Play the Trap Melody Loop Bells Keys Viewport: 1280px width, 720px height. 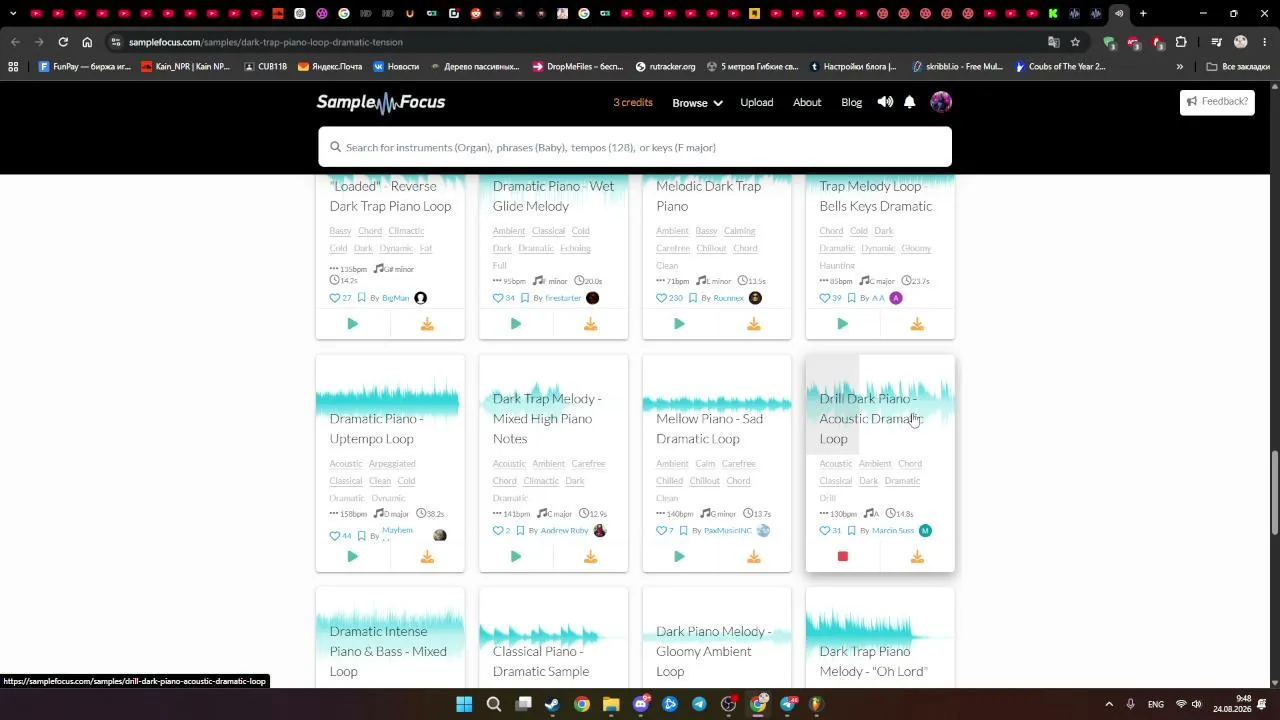click(x=842, y=324)
